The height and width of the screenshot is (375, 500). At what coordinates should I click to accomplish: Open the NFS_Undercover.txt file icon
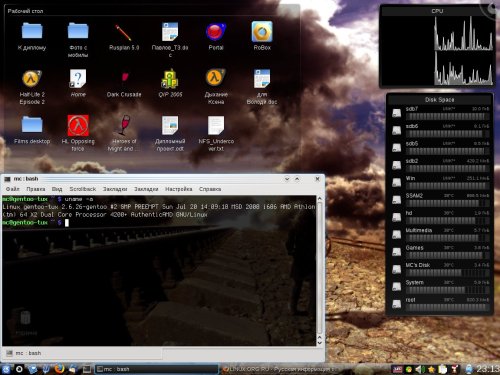[x=216, y=125]
